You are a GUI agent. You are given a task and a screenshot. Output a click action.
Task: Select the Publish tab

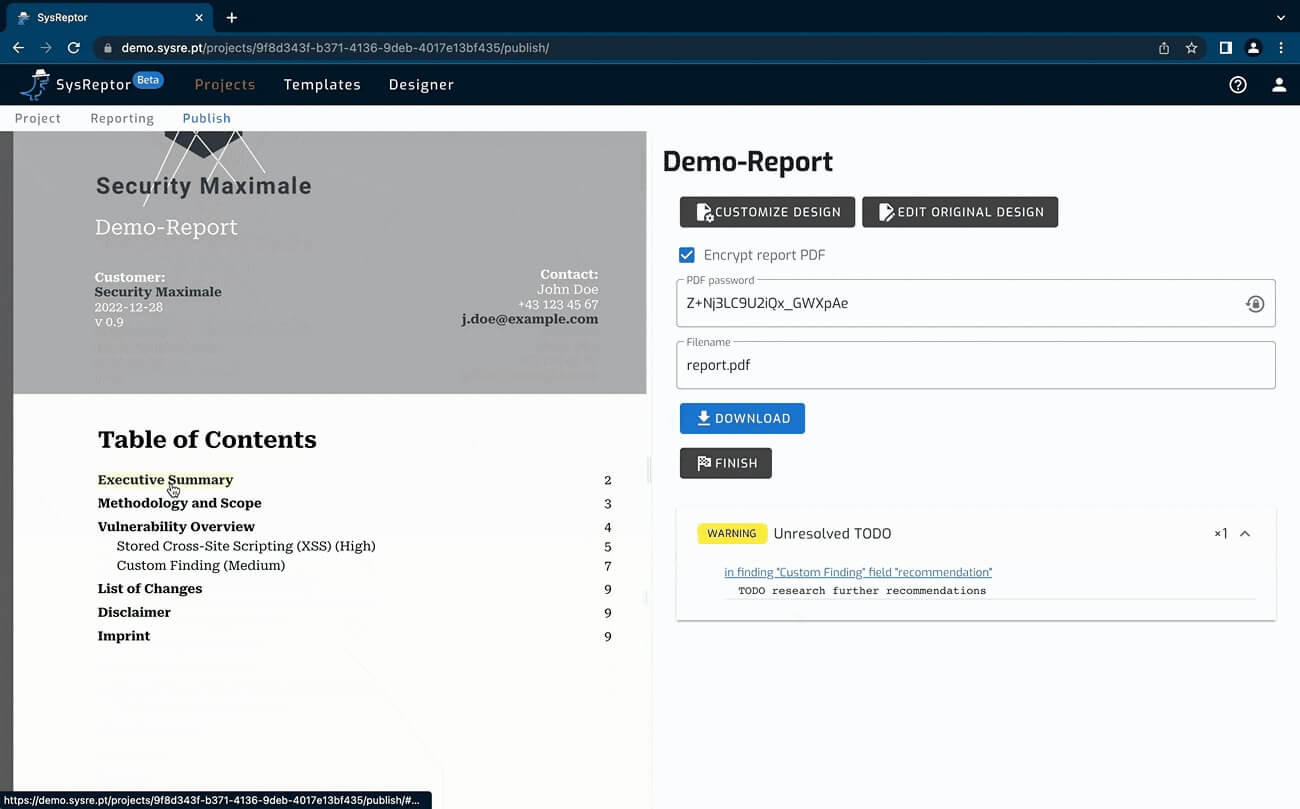pyautogui.click(x=206, y=118)
